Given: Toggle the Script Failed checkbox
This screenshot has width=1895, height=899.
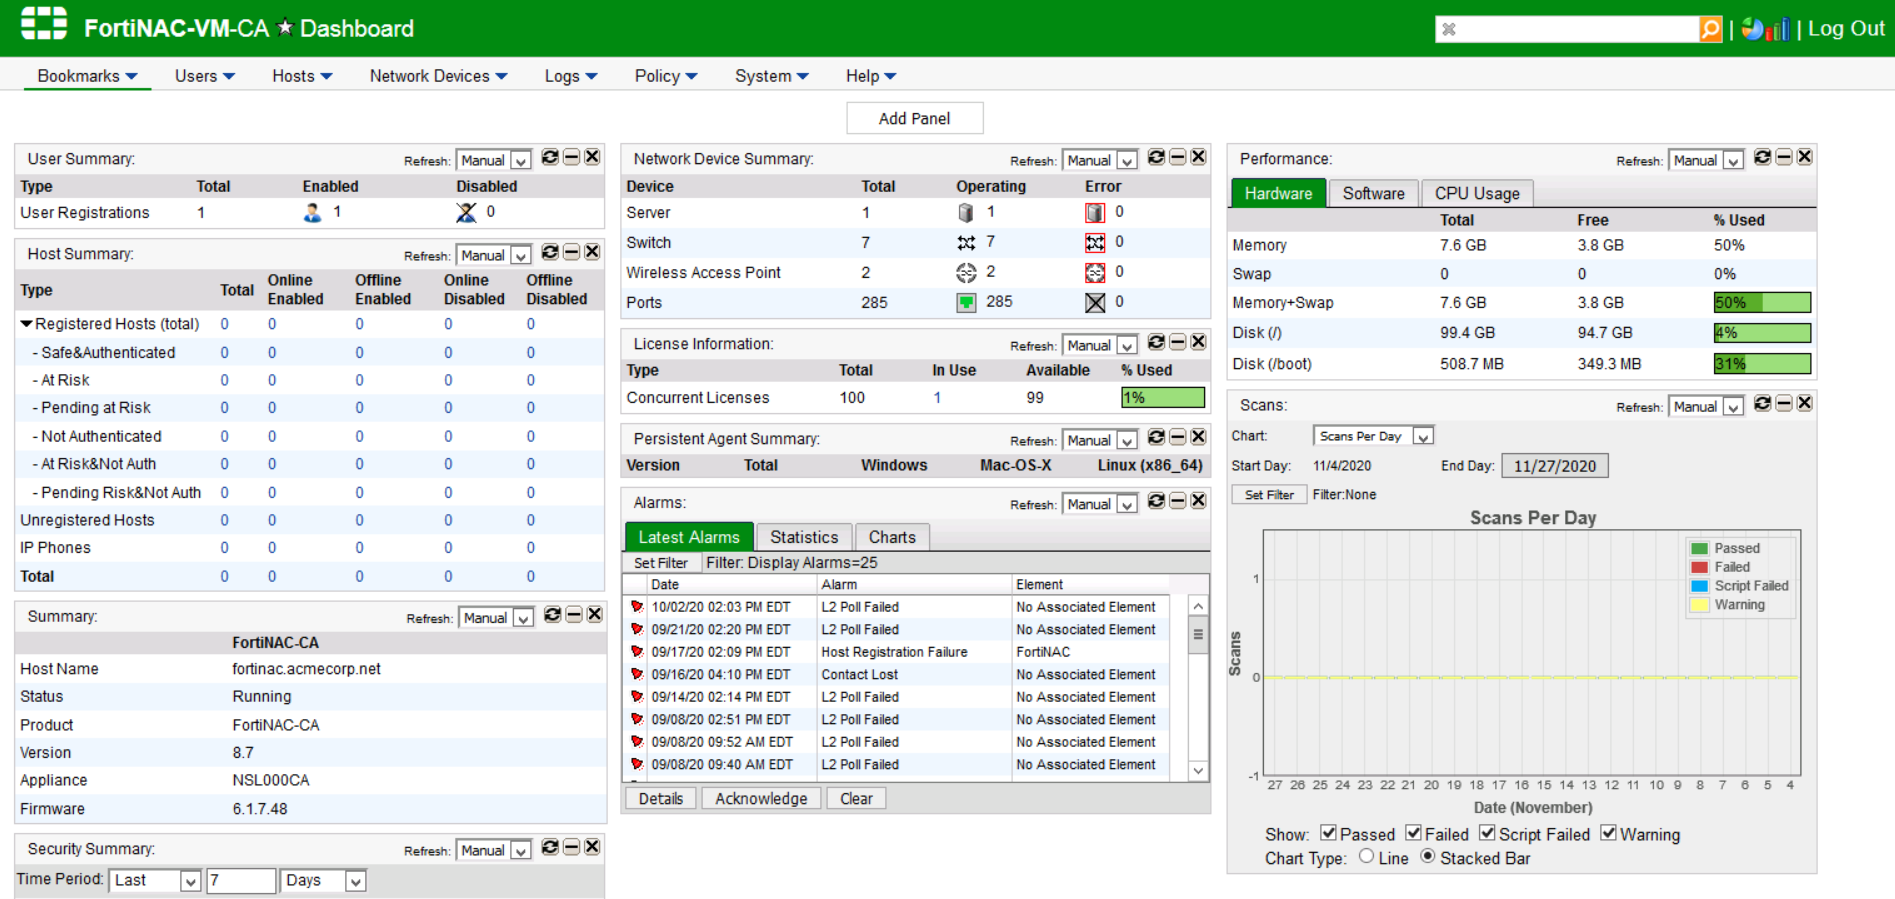Looking at the screenshot, I should coord(1487,833).
